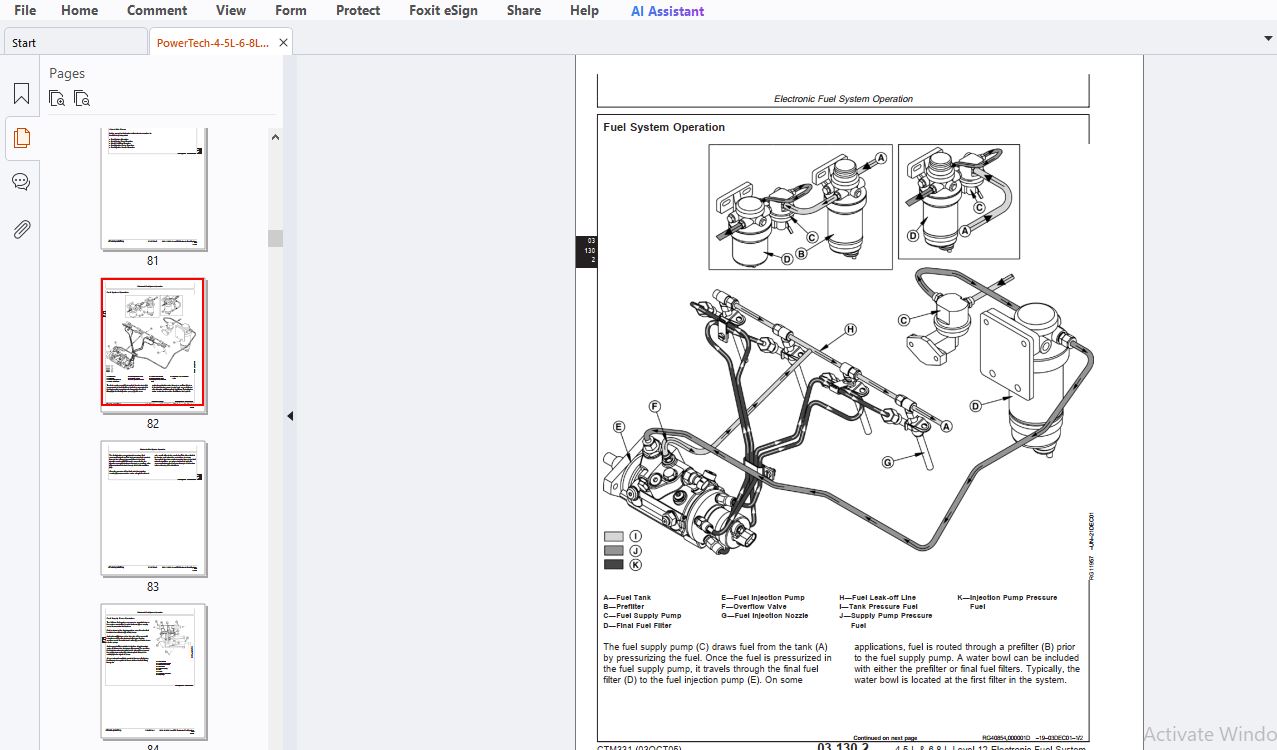Click legend entry "C—Fuel Supply Pump"
Viewport: 1277px width, 750px height.
click(642, 616)
